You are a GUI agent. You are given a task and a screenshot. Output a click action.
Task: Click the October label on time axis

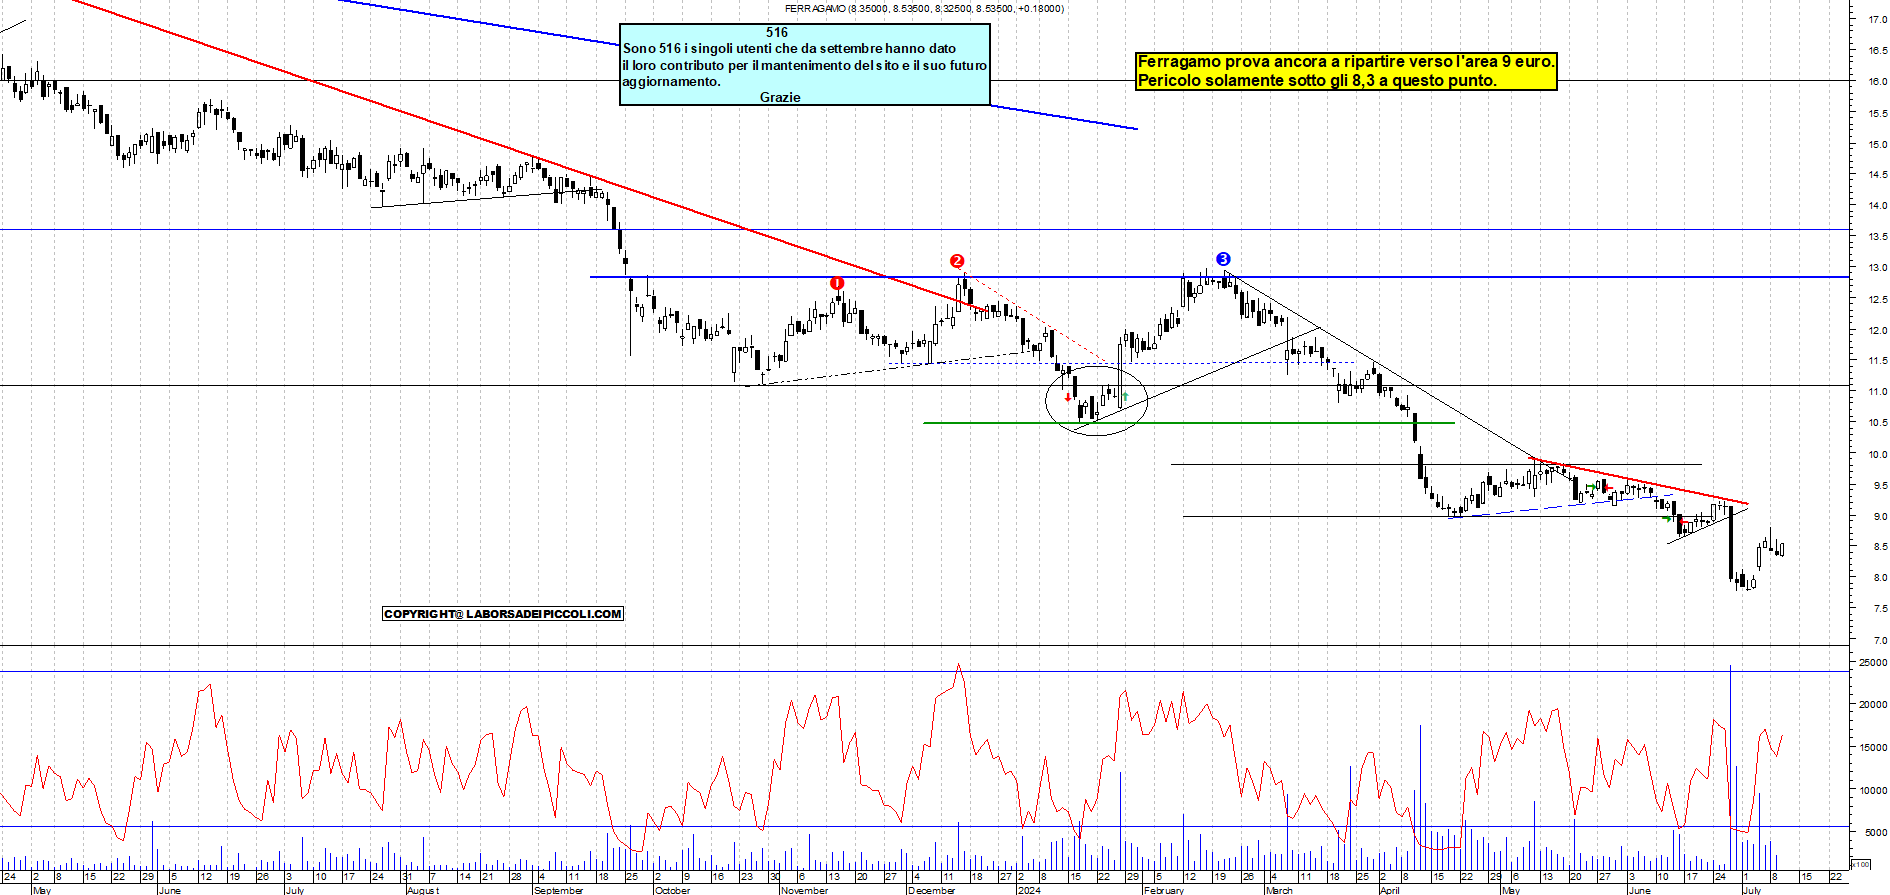pos(672,890)
